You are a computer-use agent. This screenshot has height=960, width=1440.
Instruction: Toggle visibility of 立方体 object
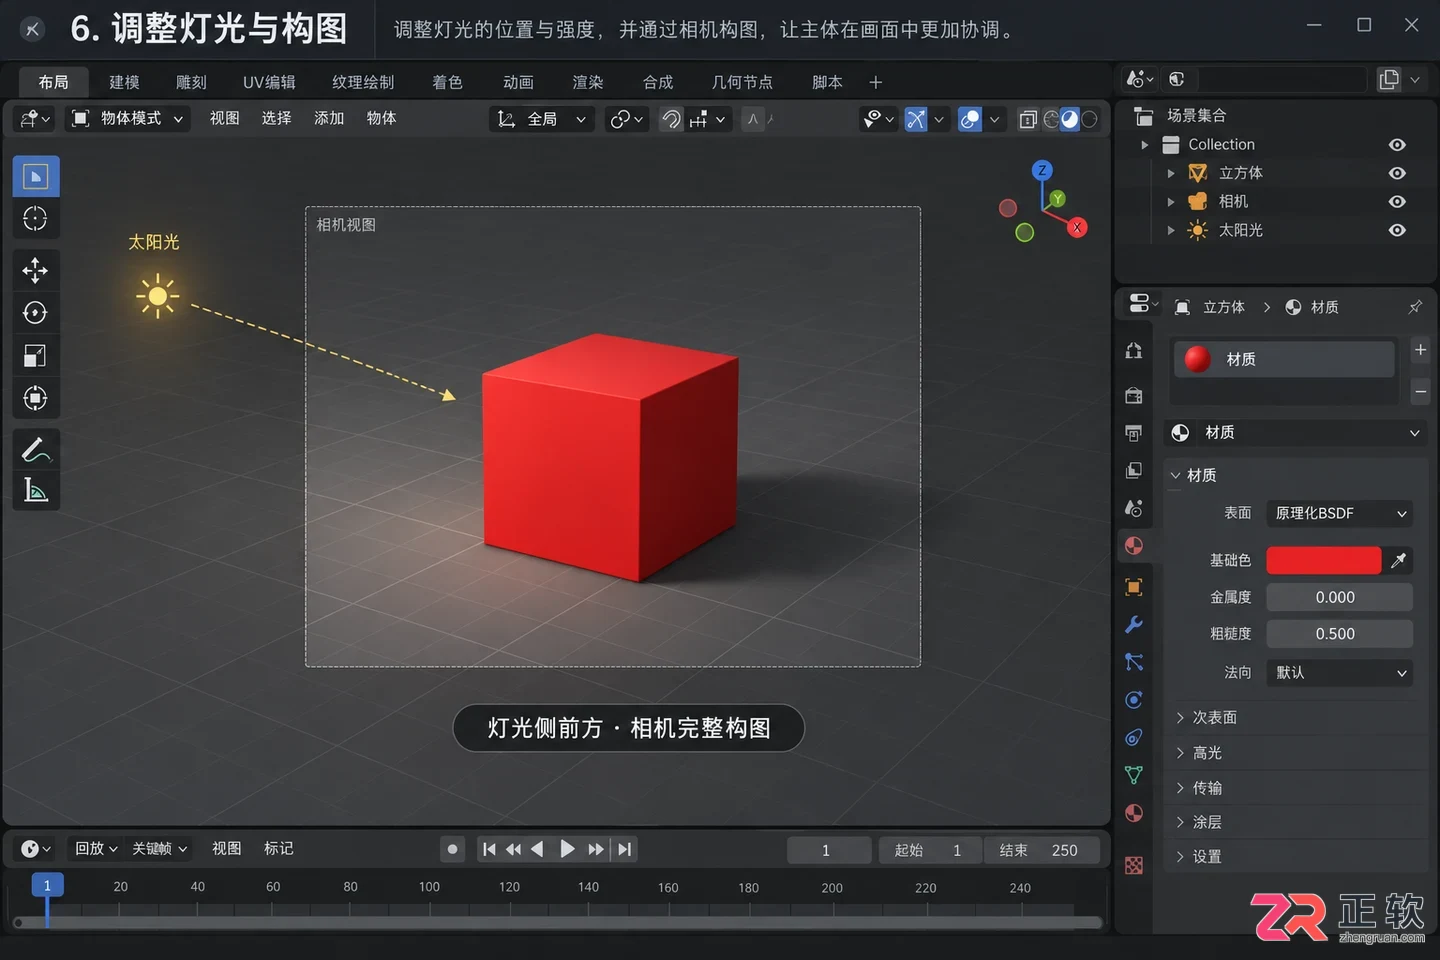coord(1397,173)
